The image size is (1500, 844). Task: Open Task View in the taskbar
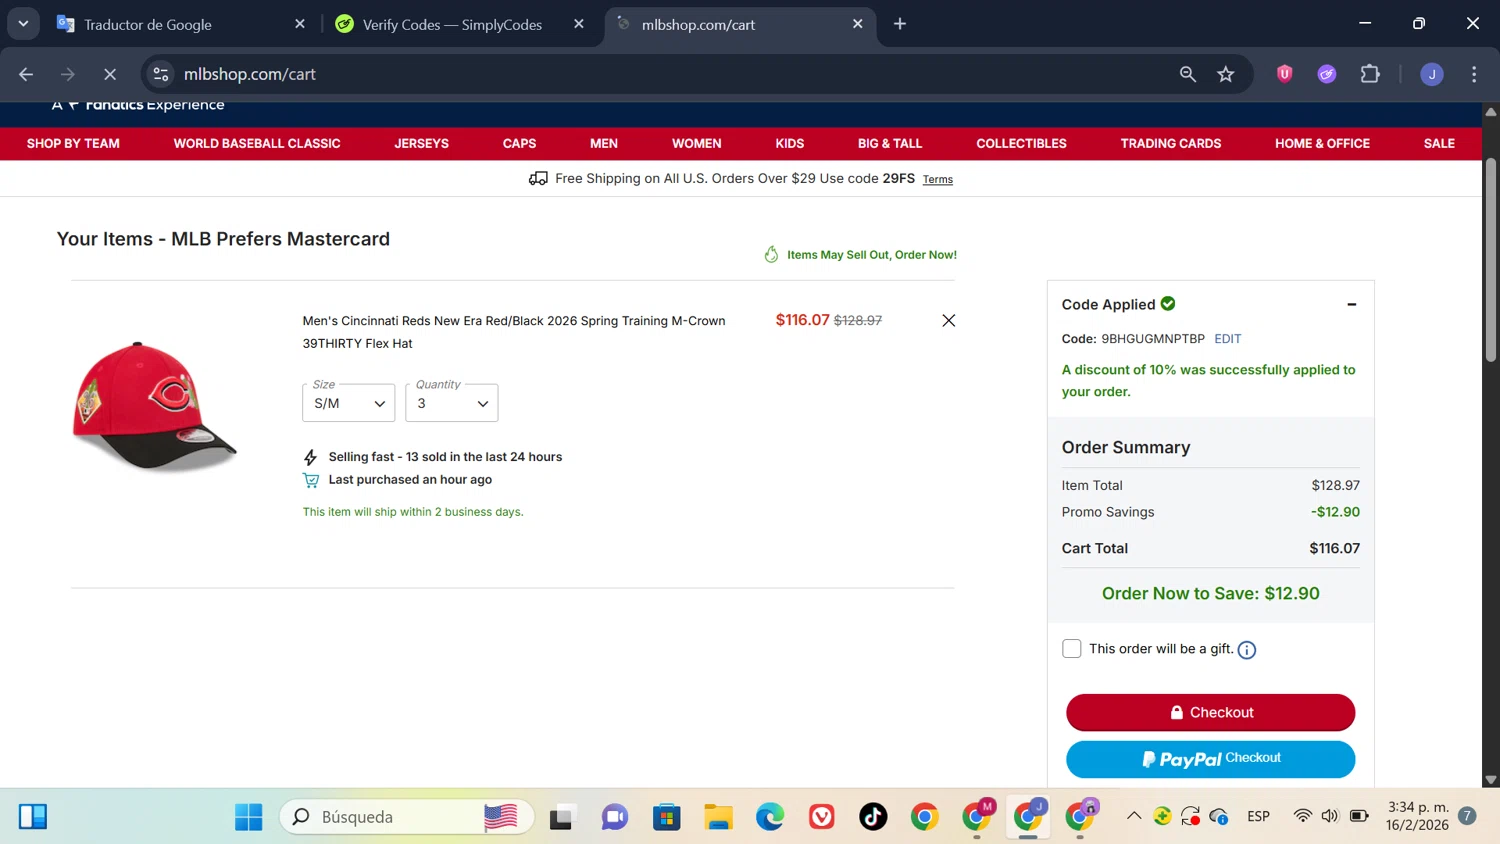(563, 817)
